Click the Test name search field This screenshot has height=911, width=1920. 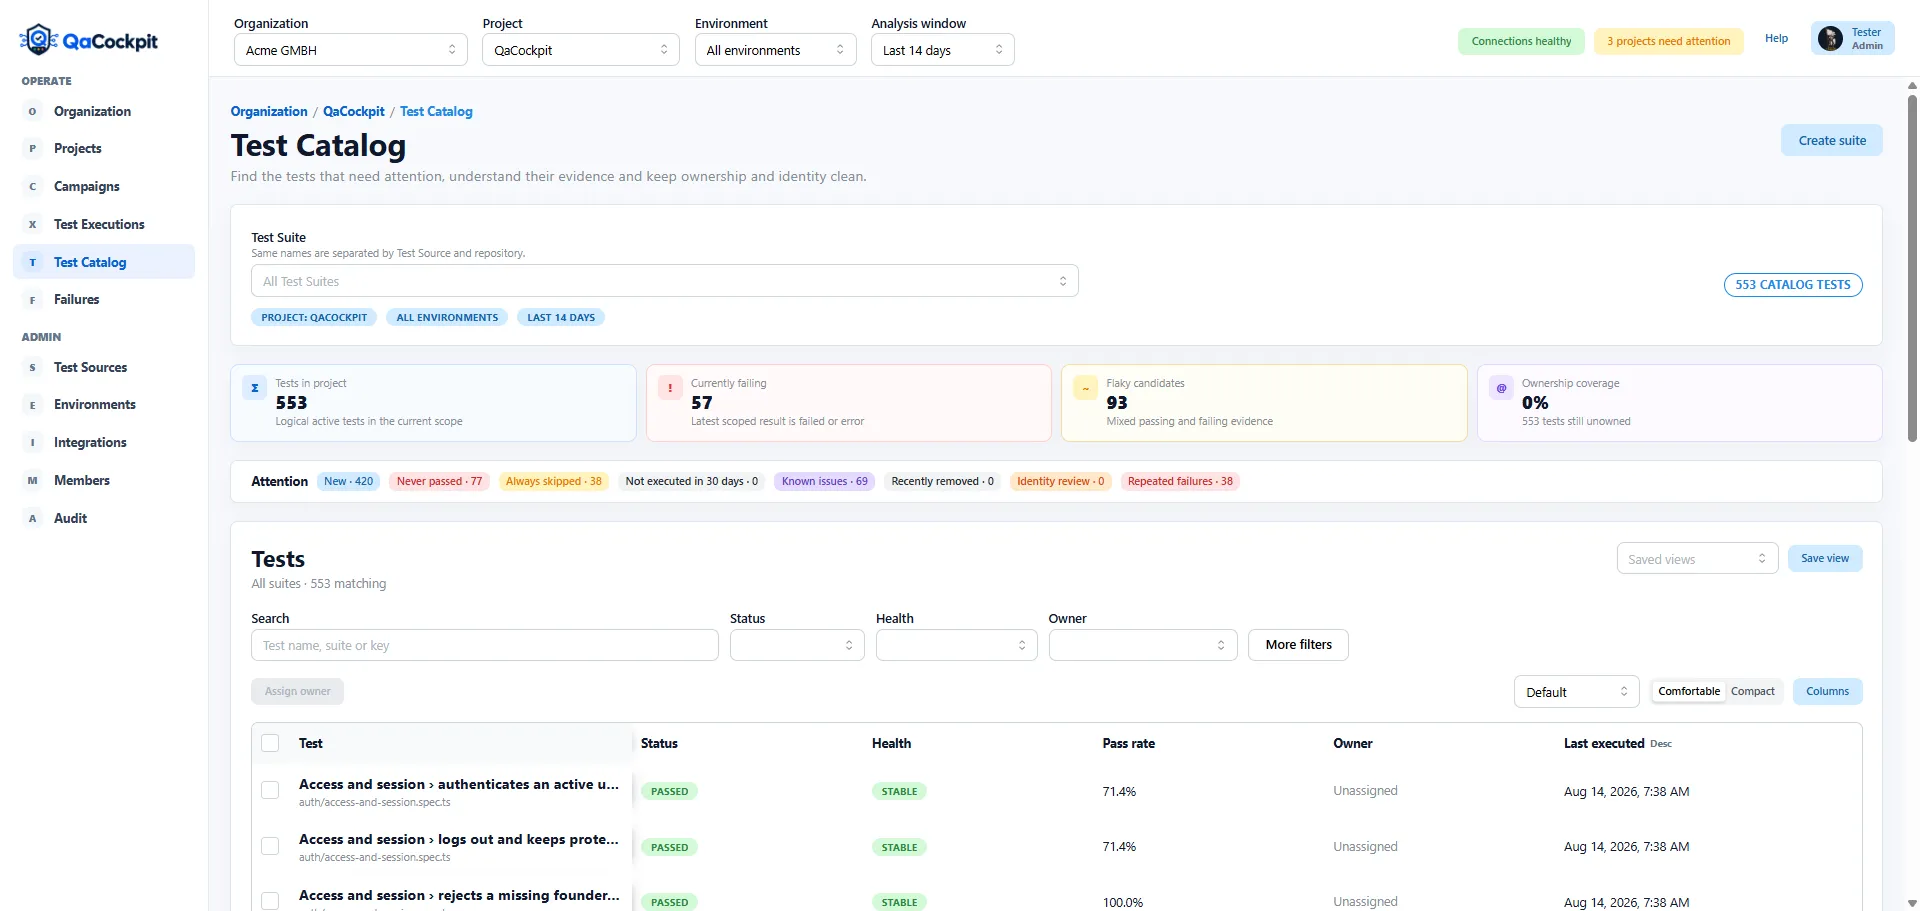coord(485,645)
